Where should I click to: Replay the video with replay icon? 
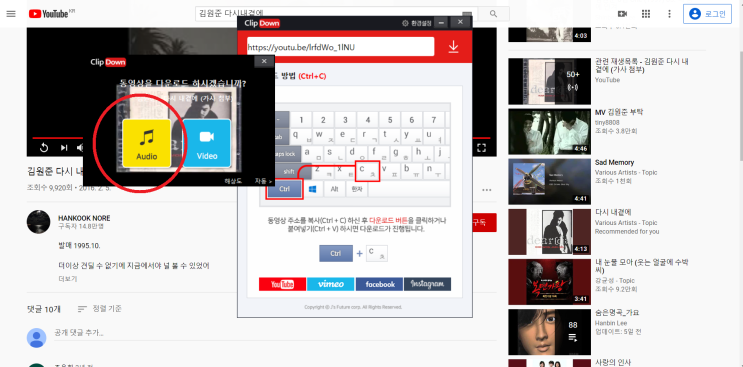point(44,148)
